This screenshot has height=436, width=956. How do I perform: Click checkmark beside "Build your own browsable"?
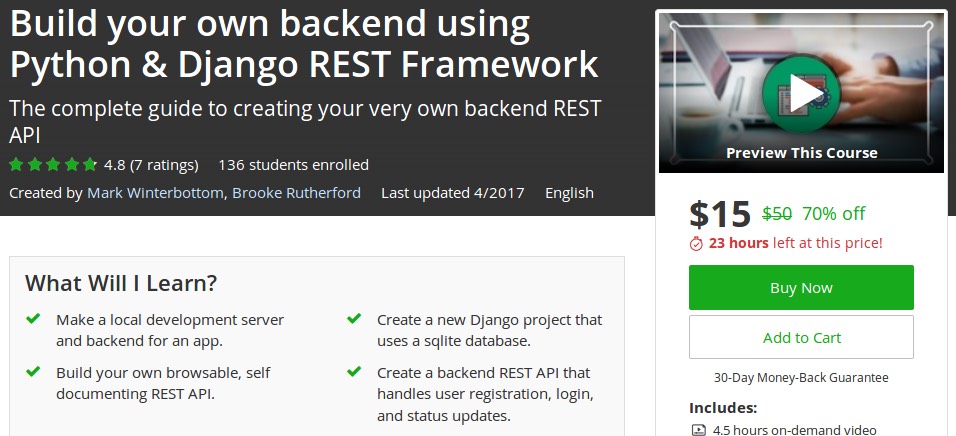pos(33,372)
